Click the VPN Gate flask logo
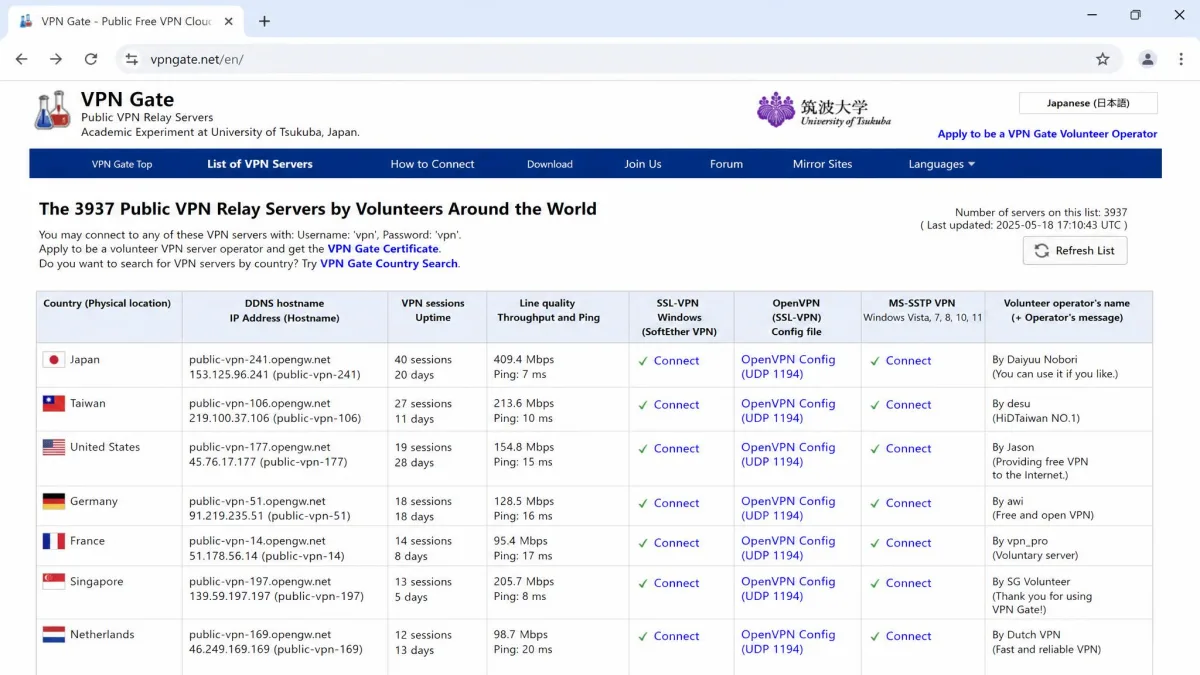 tap(53, 110)
